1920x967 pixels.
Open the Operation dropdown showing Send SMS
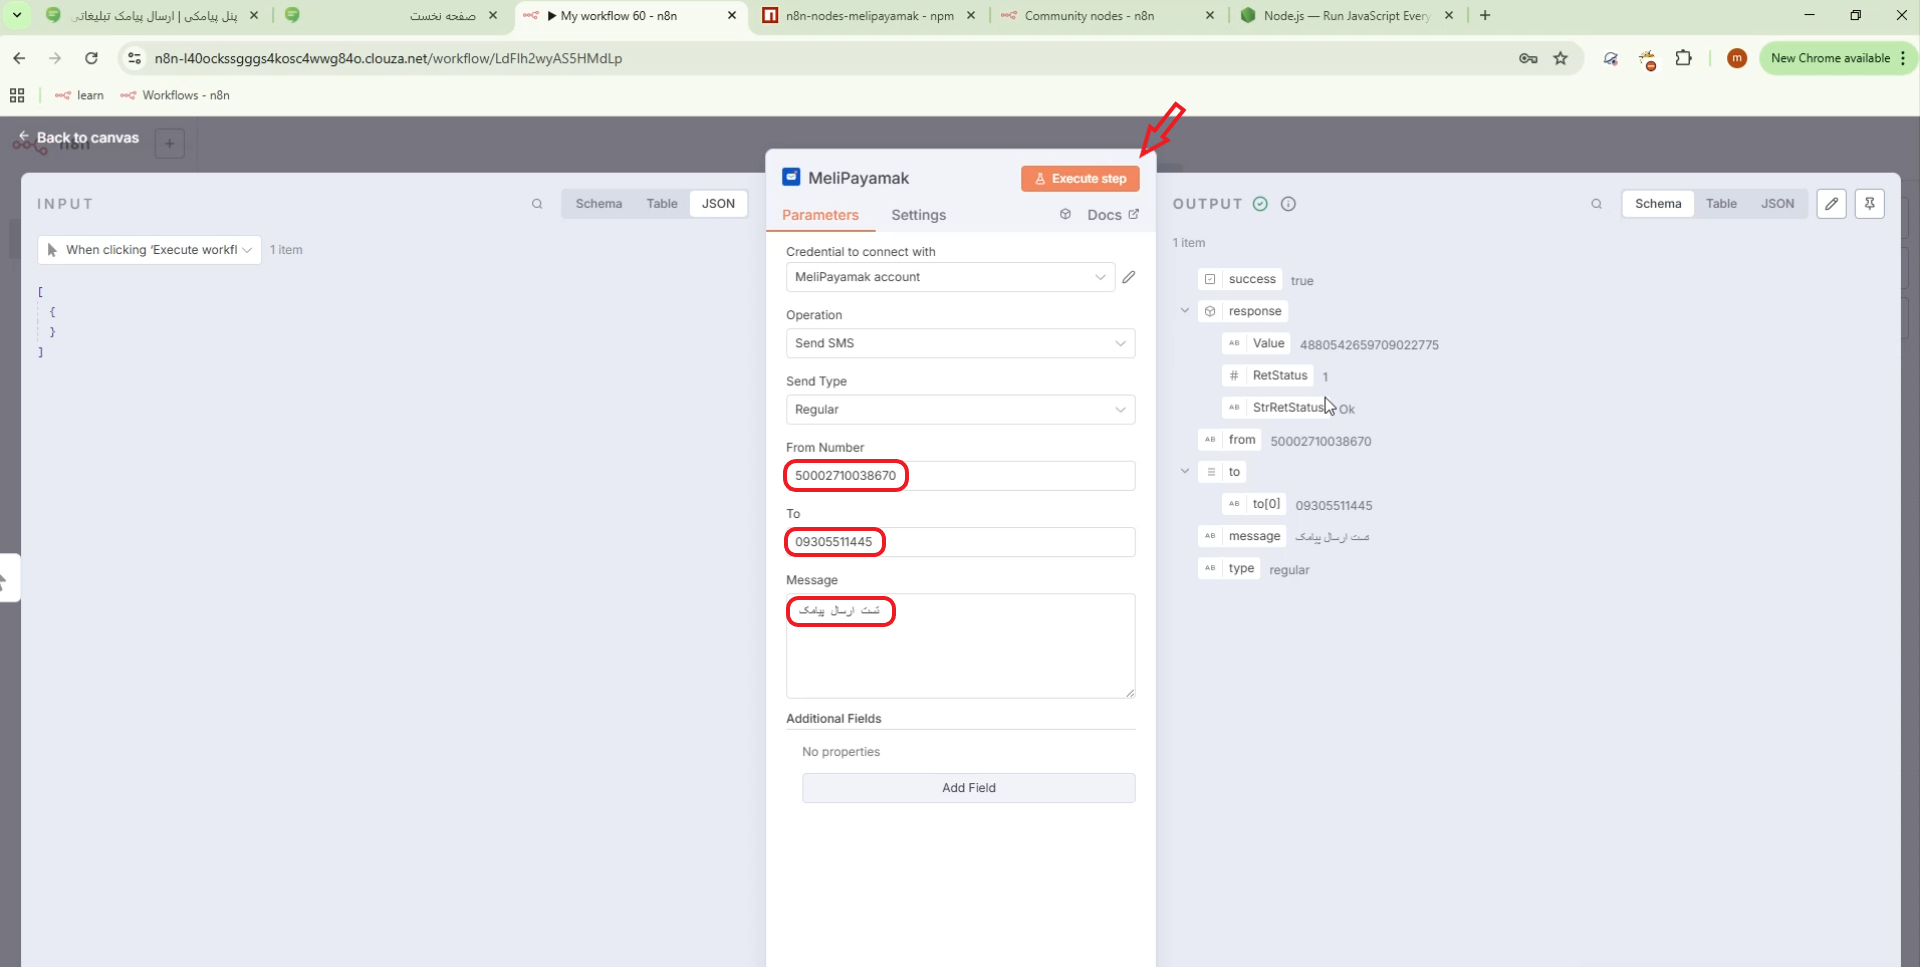[960, 343]
